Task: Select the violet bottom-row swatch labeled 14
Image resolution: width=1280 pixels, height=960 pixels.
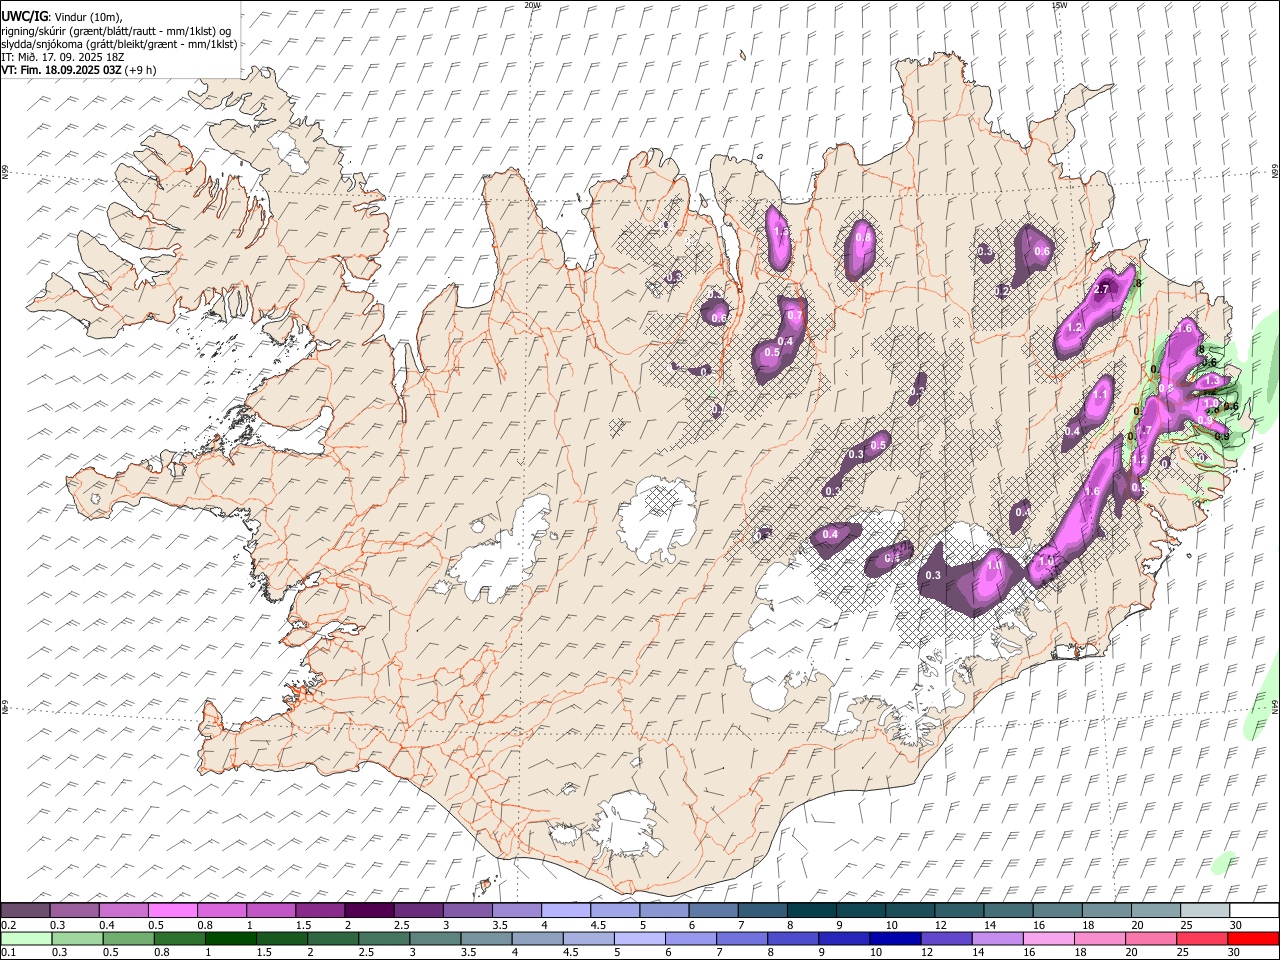Action: click(x=997, y=939)
